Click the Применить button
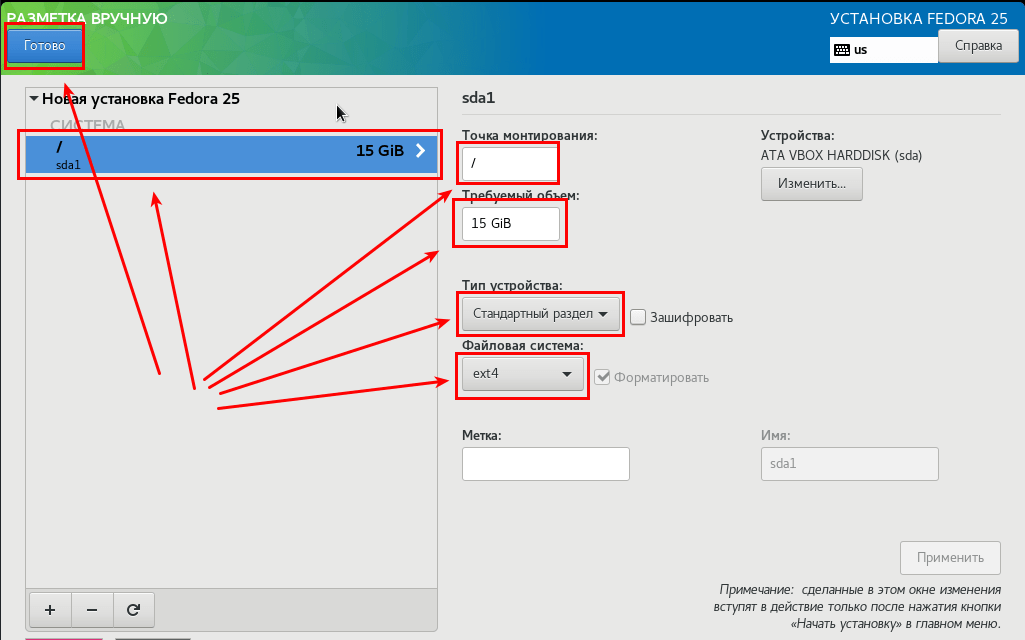 tap(950, 558)
